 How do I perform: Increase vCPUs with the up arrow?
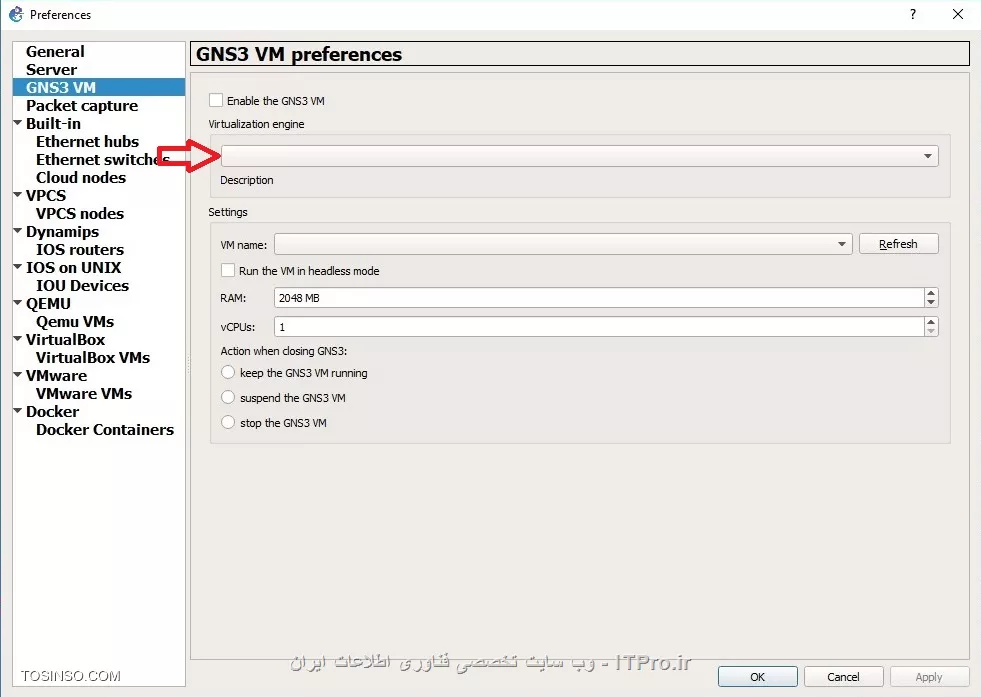931,322
